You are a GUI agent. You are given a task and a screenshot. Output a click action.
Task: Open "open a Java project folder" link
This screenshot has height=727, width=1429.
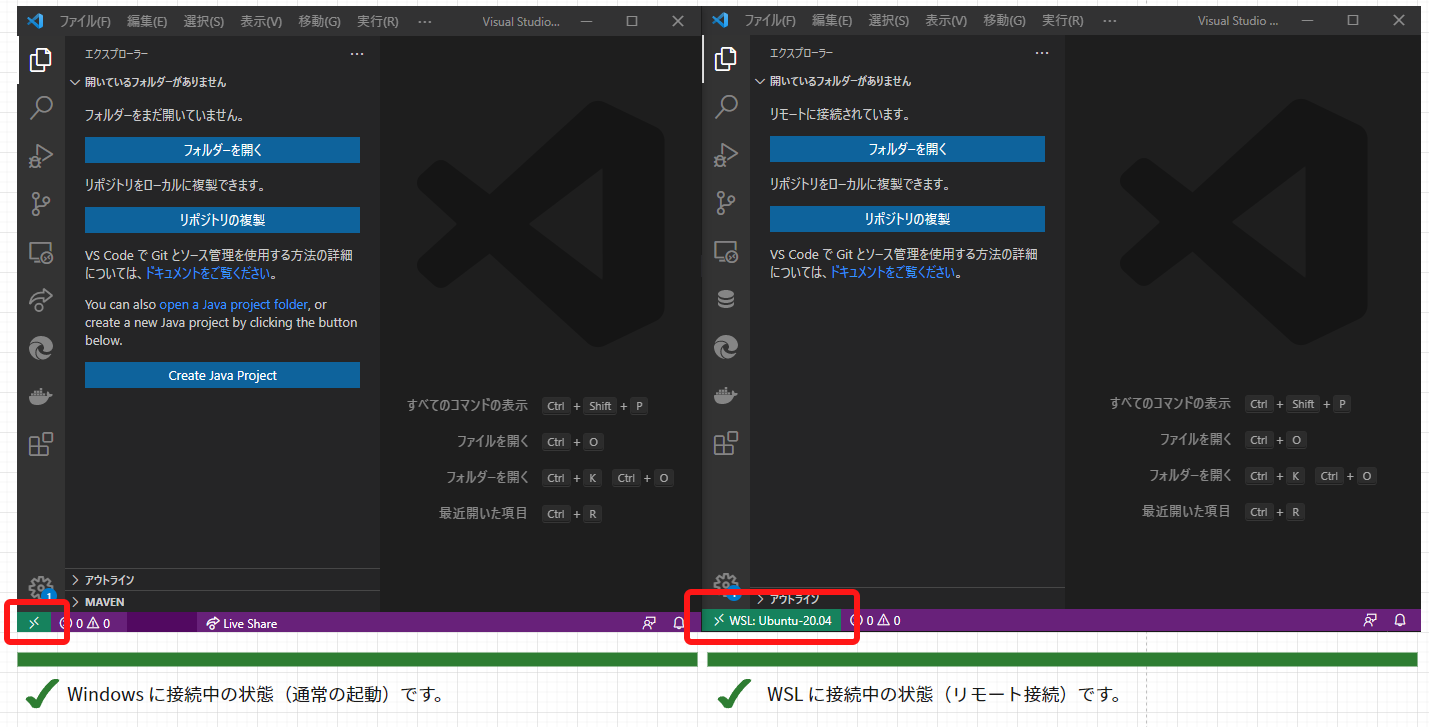pyautogui.click(x=234, y=305)
